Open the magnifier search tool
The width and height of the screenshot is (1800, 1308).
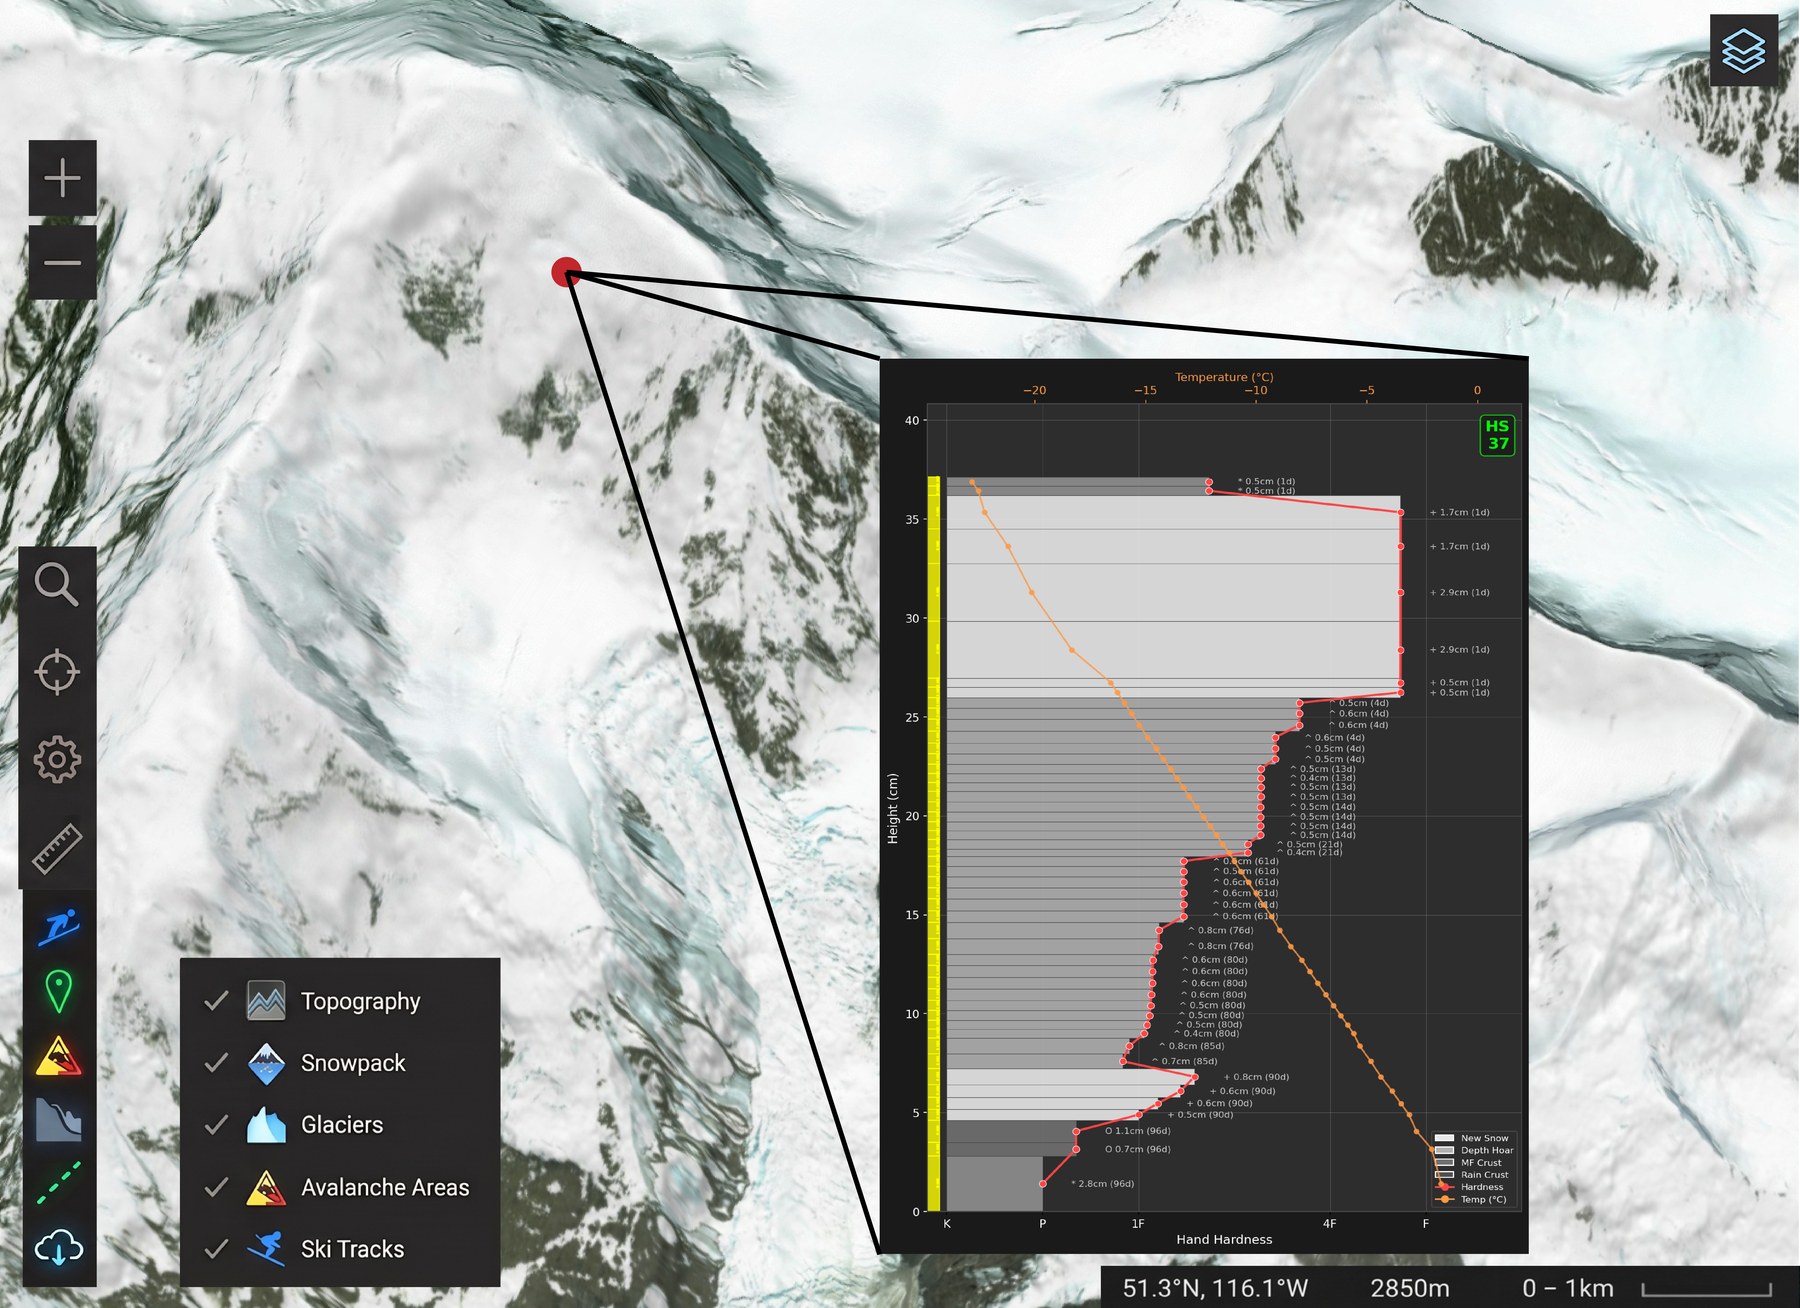click(x=57, y=585)
